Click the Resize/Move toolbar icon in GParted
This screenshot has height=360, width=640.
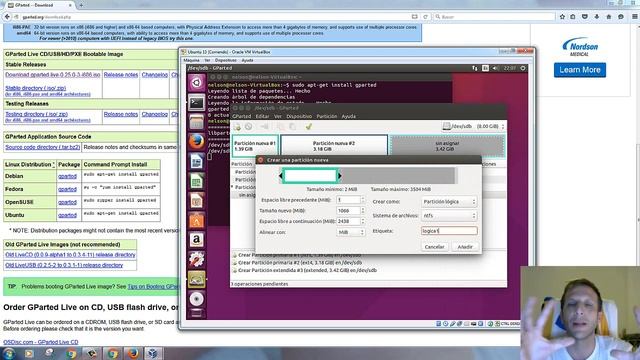[264, 127]
